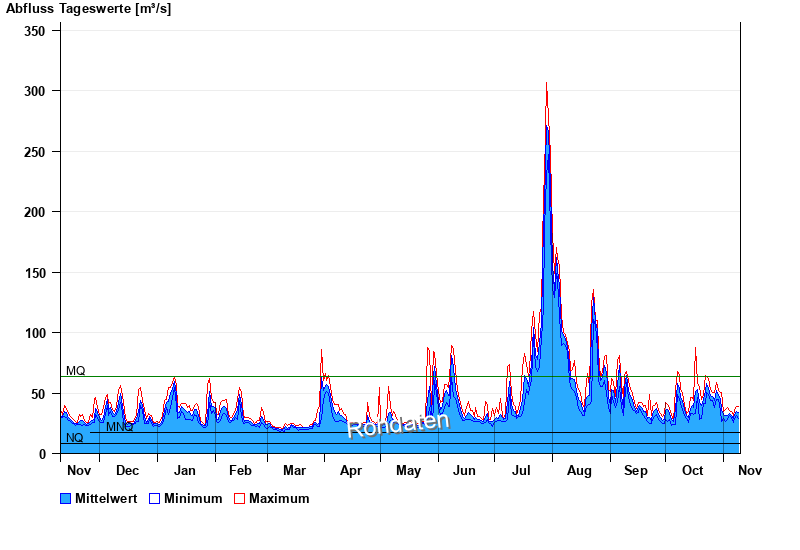This screenshot has width=800, height=550.
Task: Click the red-outlined Maximum legend swatch
Action: (239, 498)
